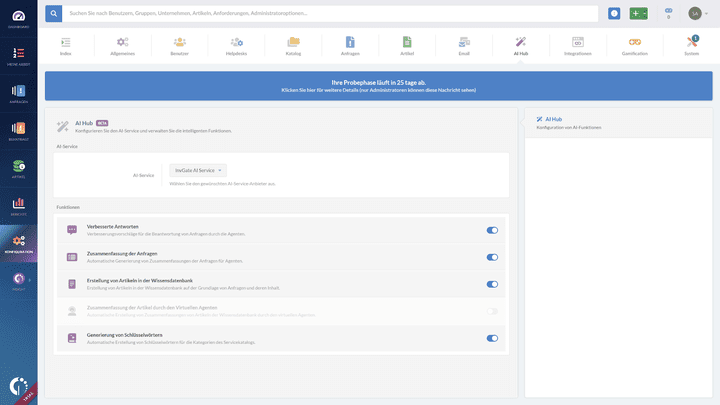
Task: Expand the Insight sidebar arrow
Action: [x=30, y=280]
